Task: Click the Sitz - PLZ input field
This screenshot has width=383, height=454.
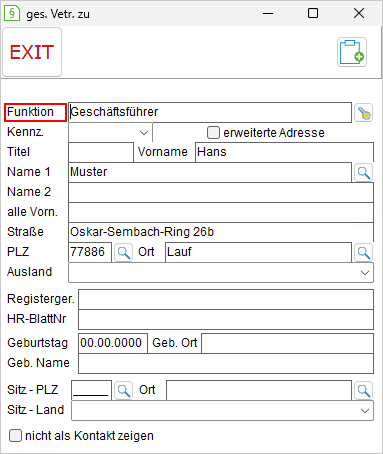Action: pos(91,390)
